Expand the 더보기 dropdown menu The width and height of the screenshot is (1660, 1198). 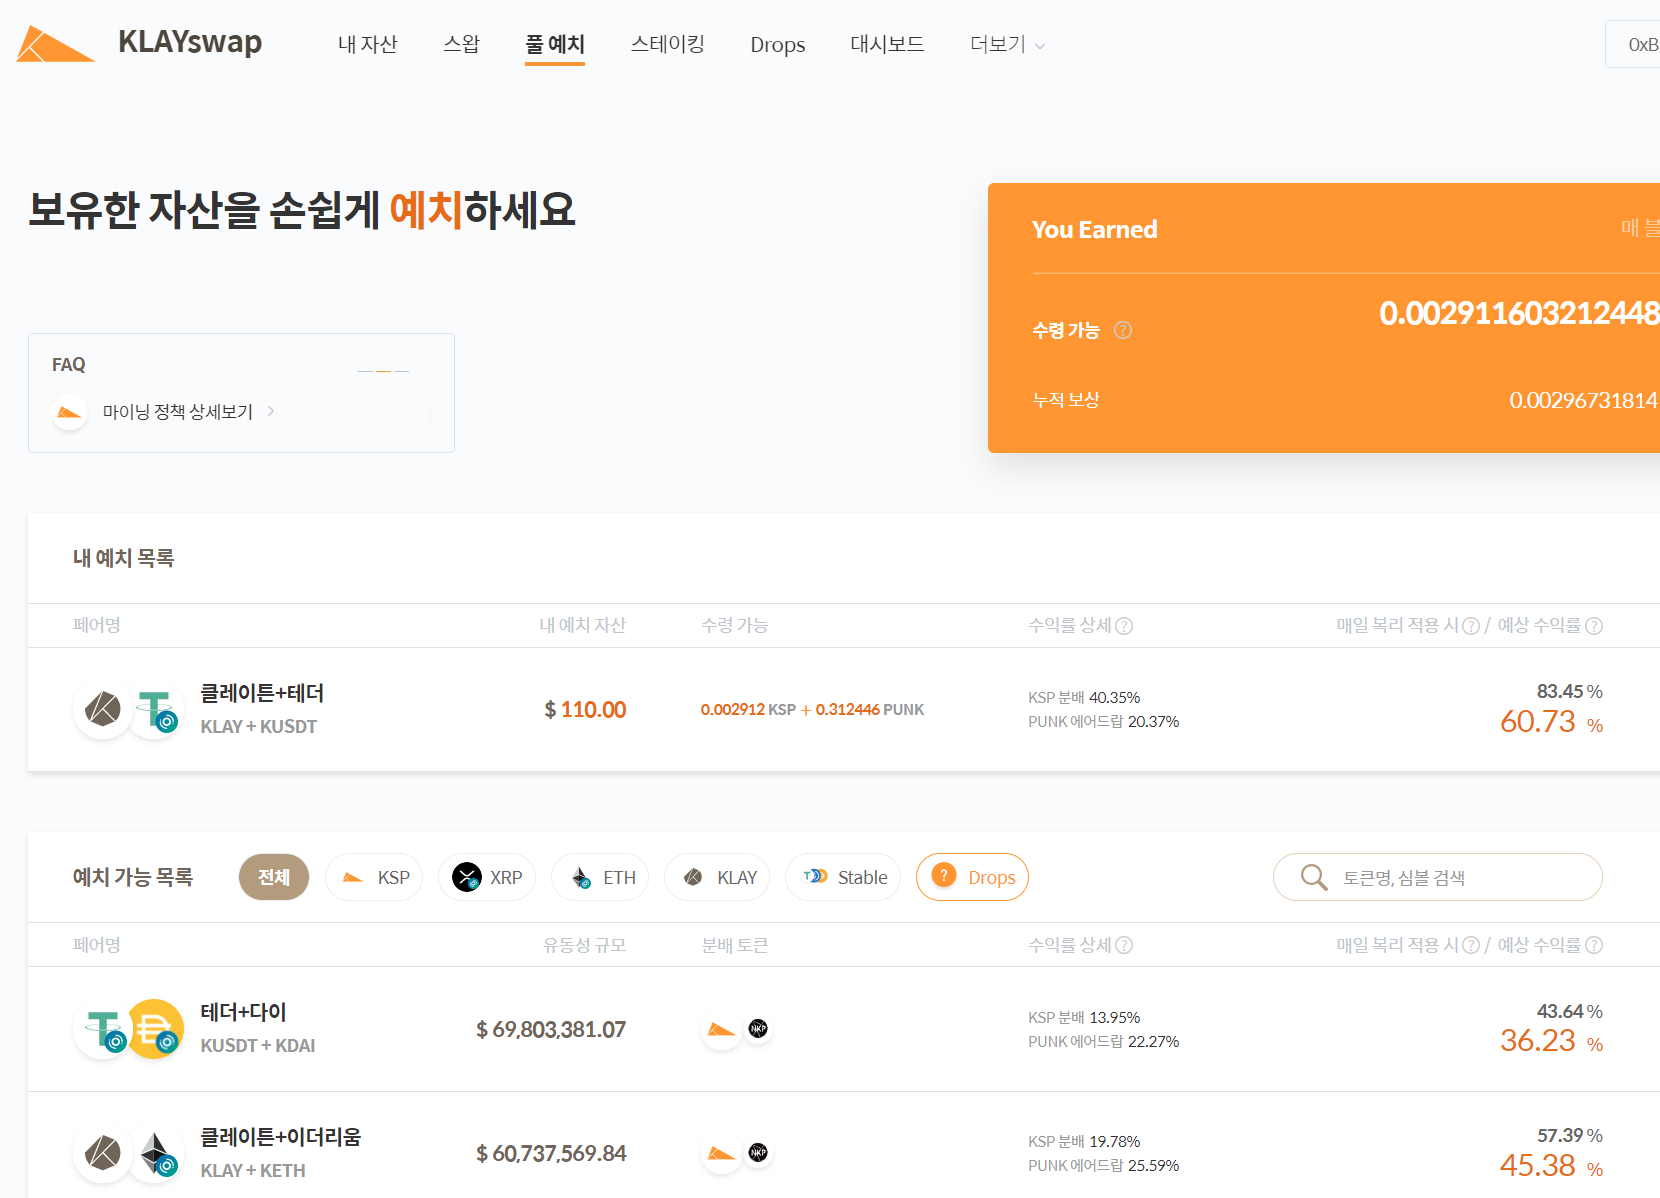point(1007,44)
